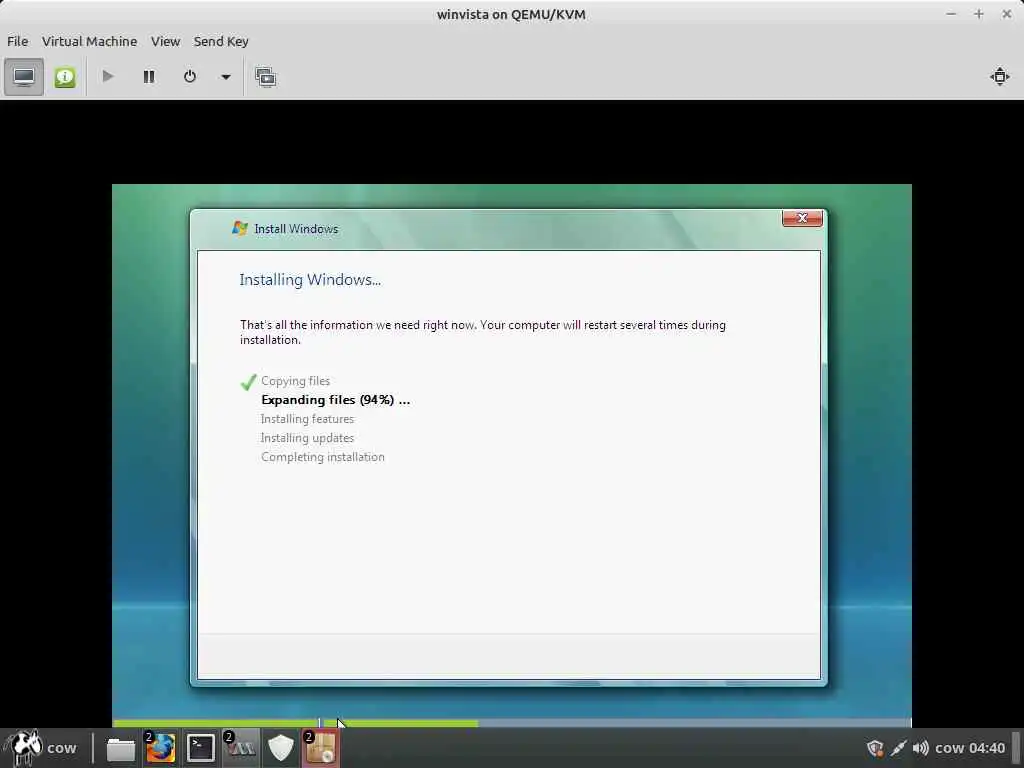Click the network connection tray icon
Screen dimensions: 1024x768
(899, 748)
